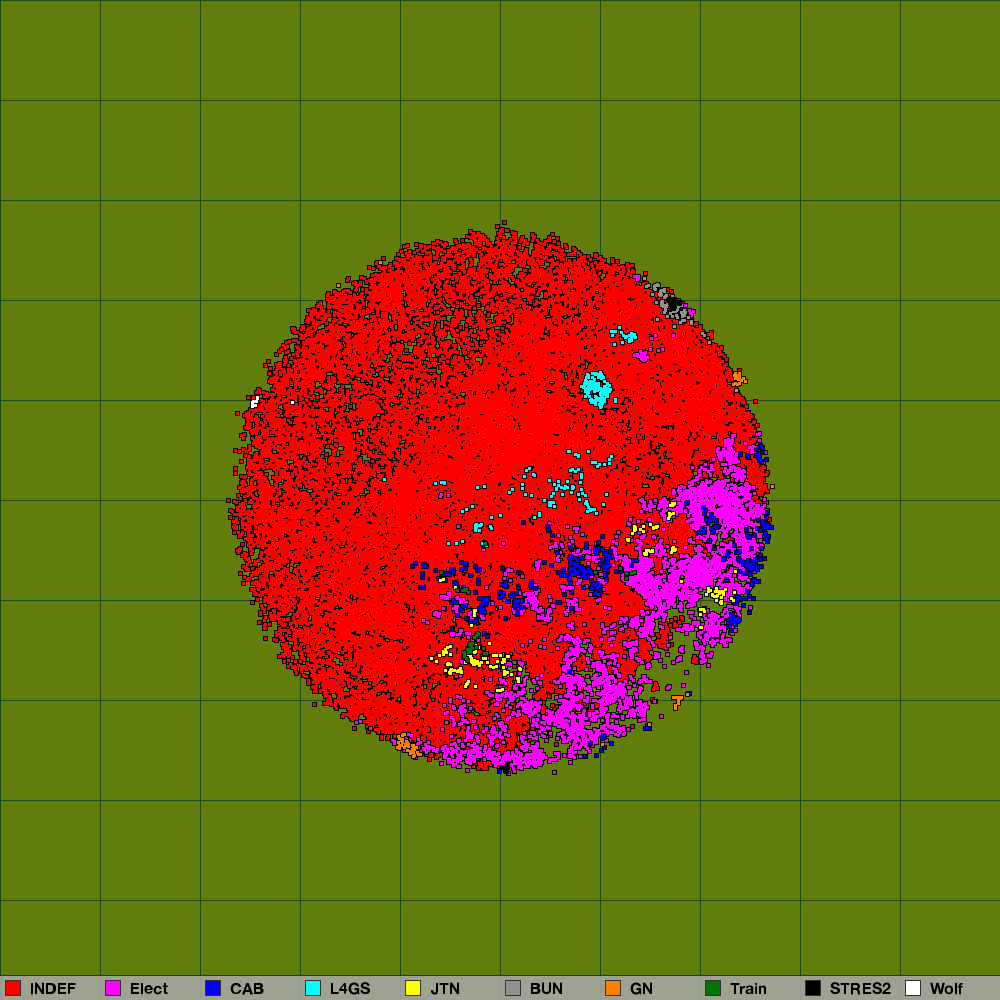Select the INDEF legend label
The height and width of the screenshot is (1000, 1000).
[53, 989]
